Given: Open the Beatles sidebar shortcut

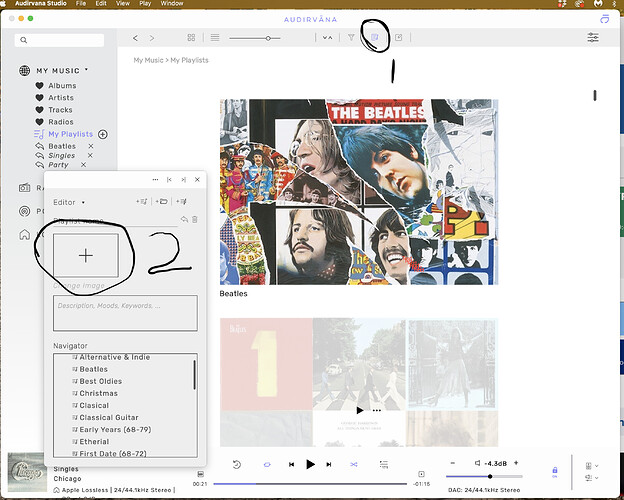Looking at the screenshot, I should 62,146.
